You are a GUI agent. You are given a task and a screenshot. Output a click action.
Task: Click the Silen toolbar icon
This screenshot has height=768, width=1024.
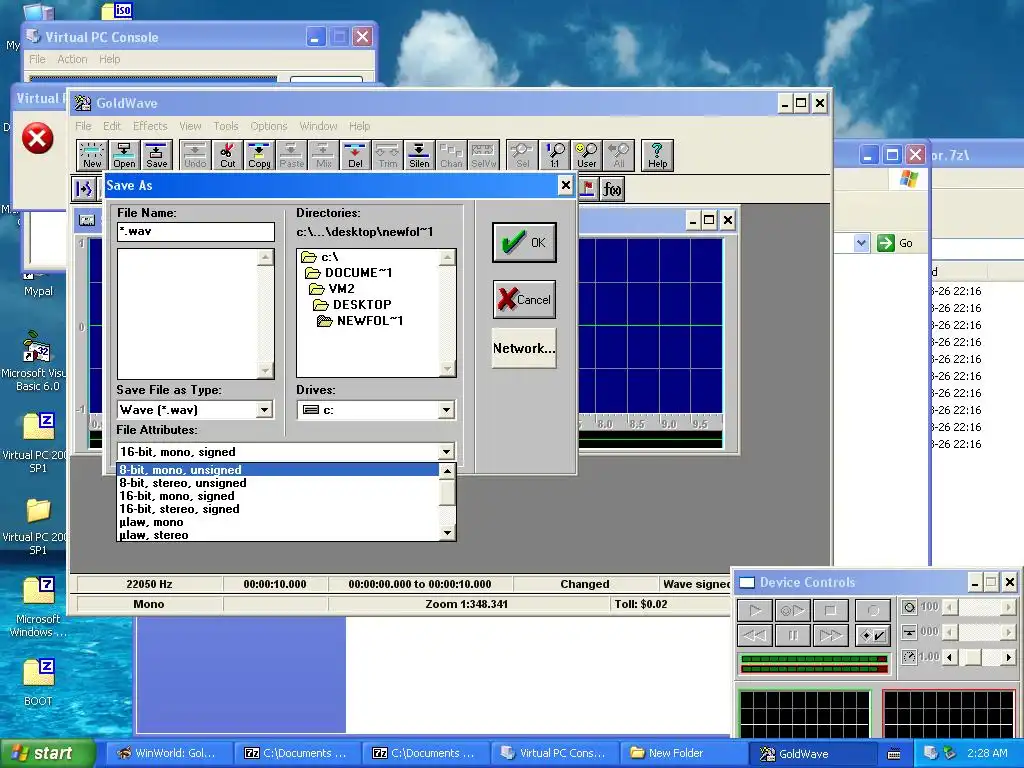[x=419, y=155]
